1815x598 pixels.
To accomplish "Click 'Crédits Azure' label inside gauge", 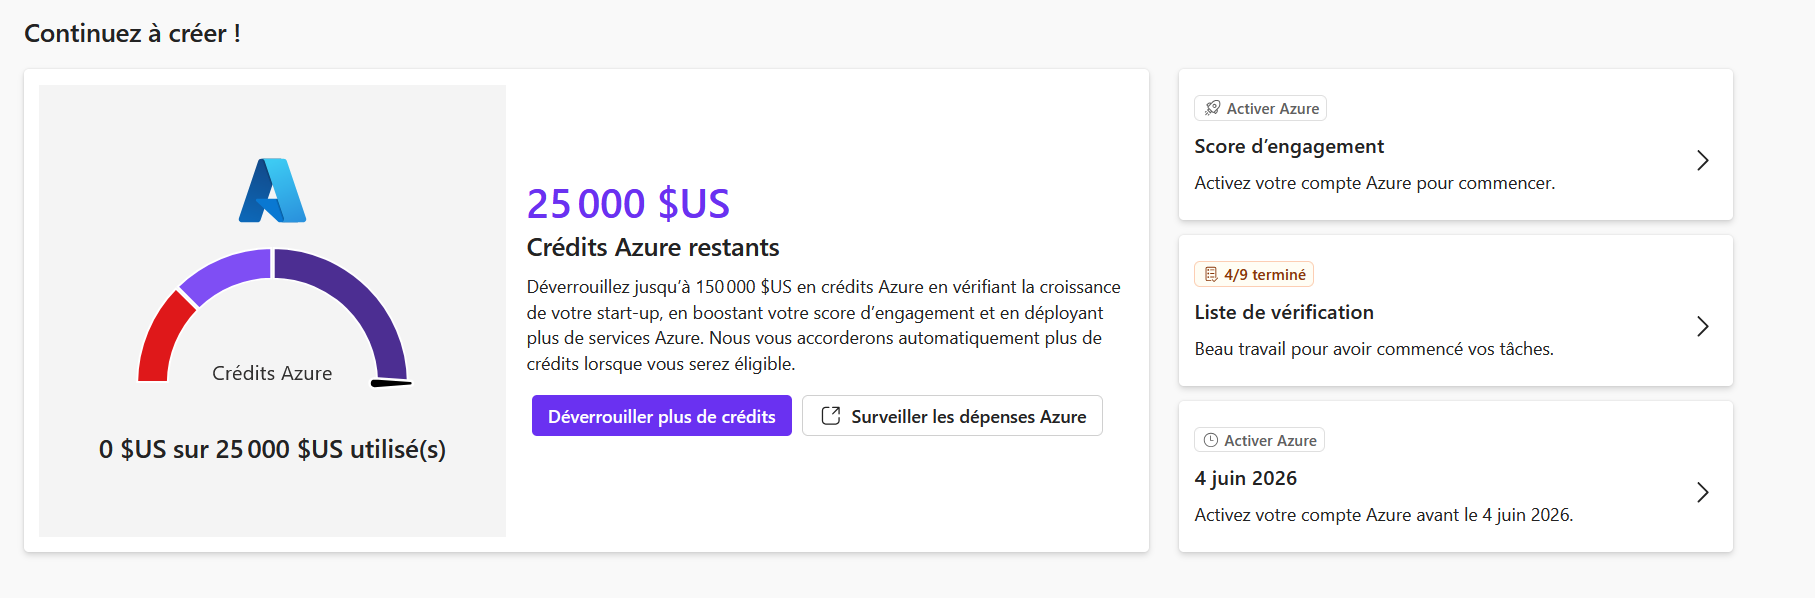I will [x=272, y=373].
